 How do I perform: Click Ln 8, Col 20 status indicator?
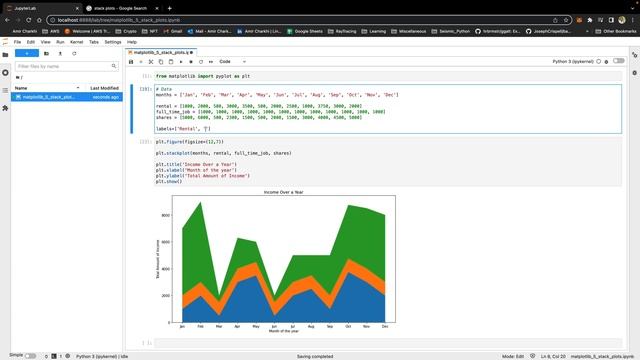pos(553,356)
